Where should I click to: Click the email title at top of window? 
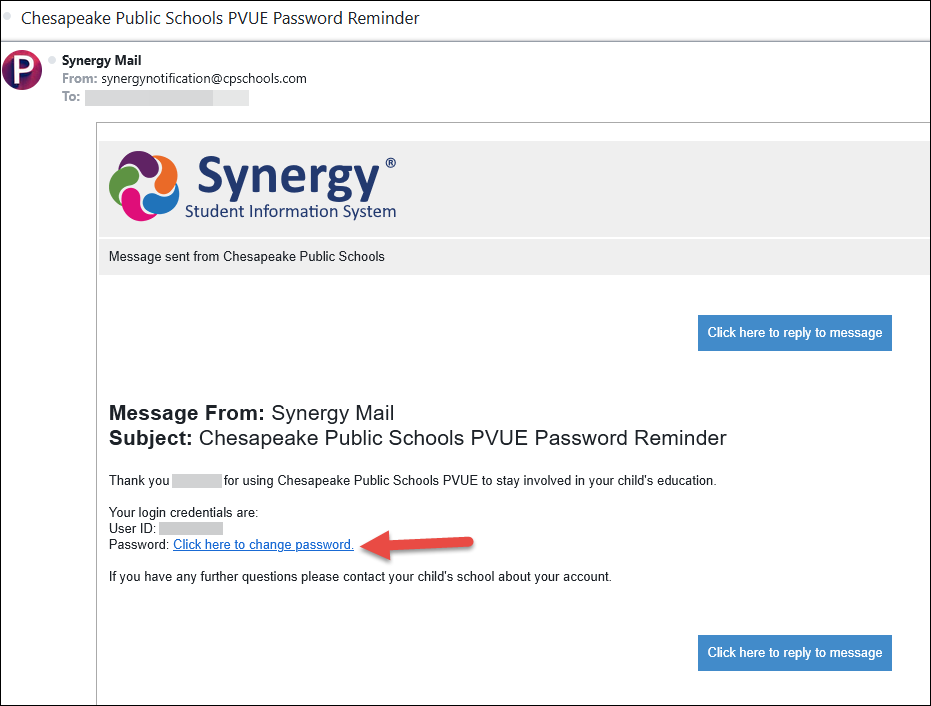(x=220, y=18)
